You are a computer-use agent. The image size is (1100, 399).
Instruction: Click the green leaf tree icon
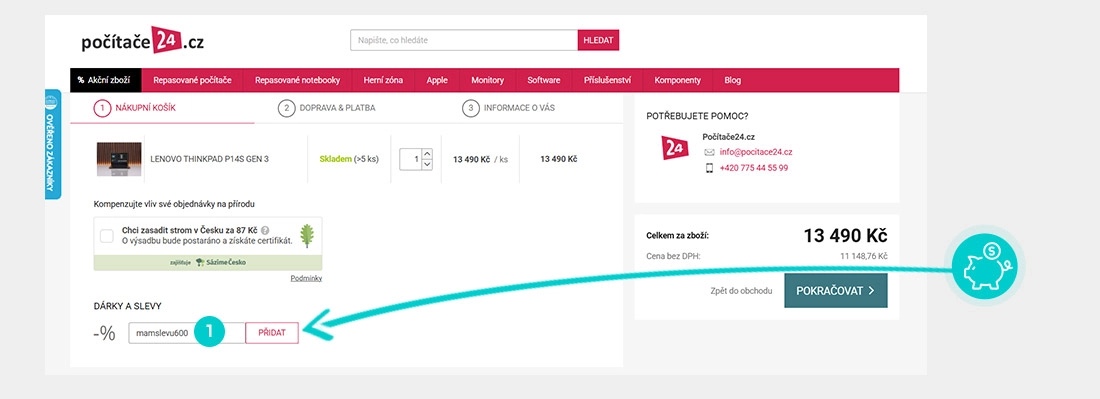point(307,236)
